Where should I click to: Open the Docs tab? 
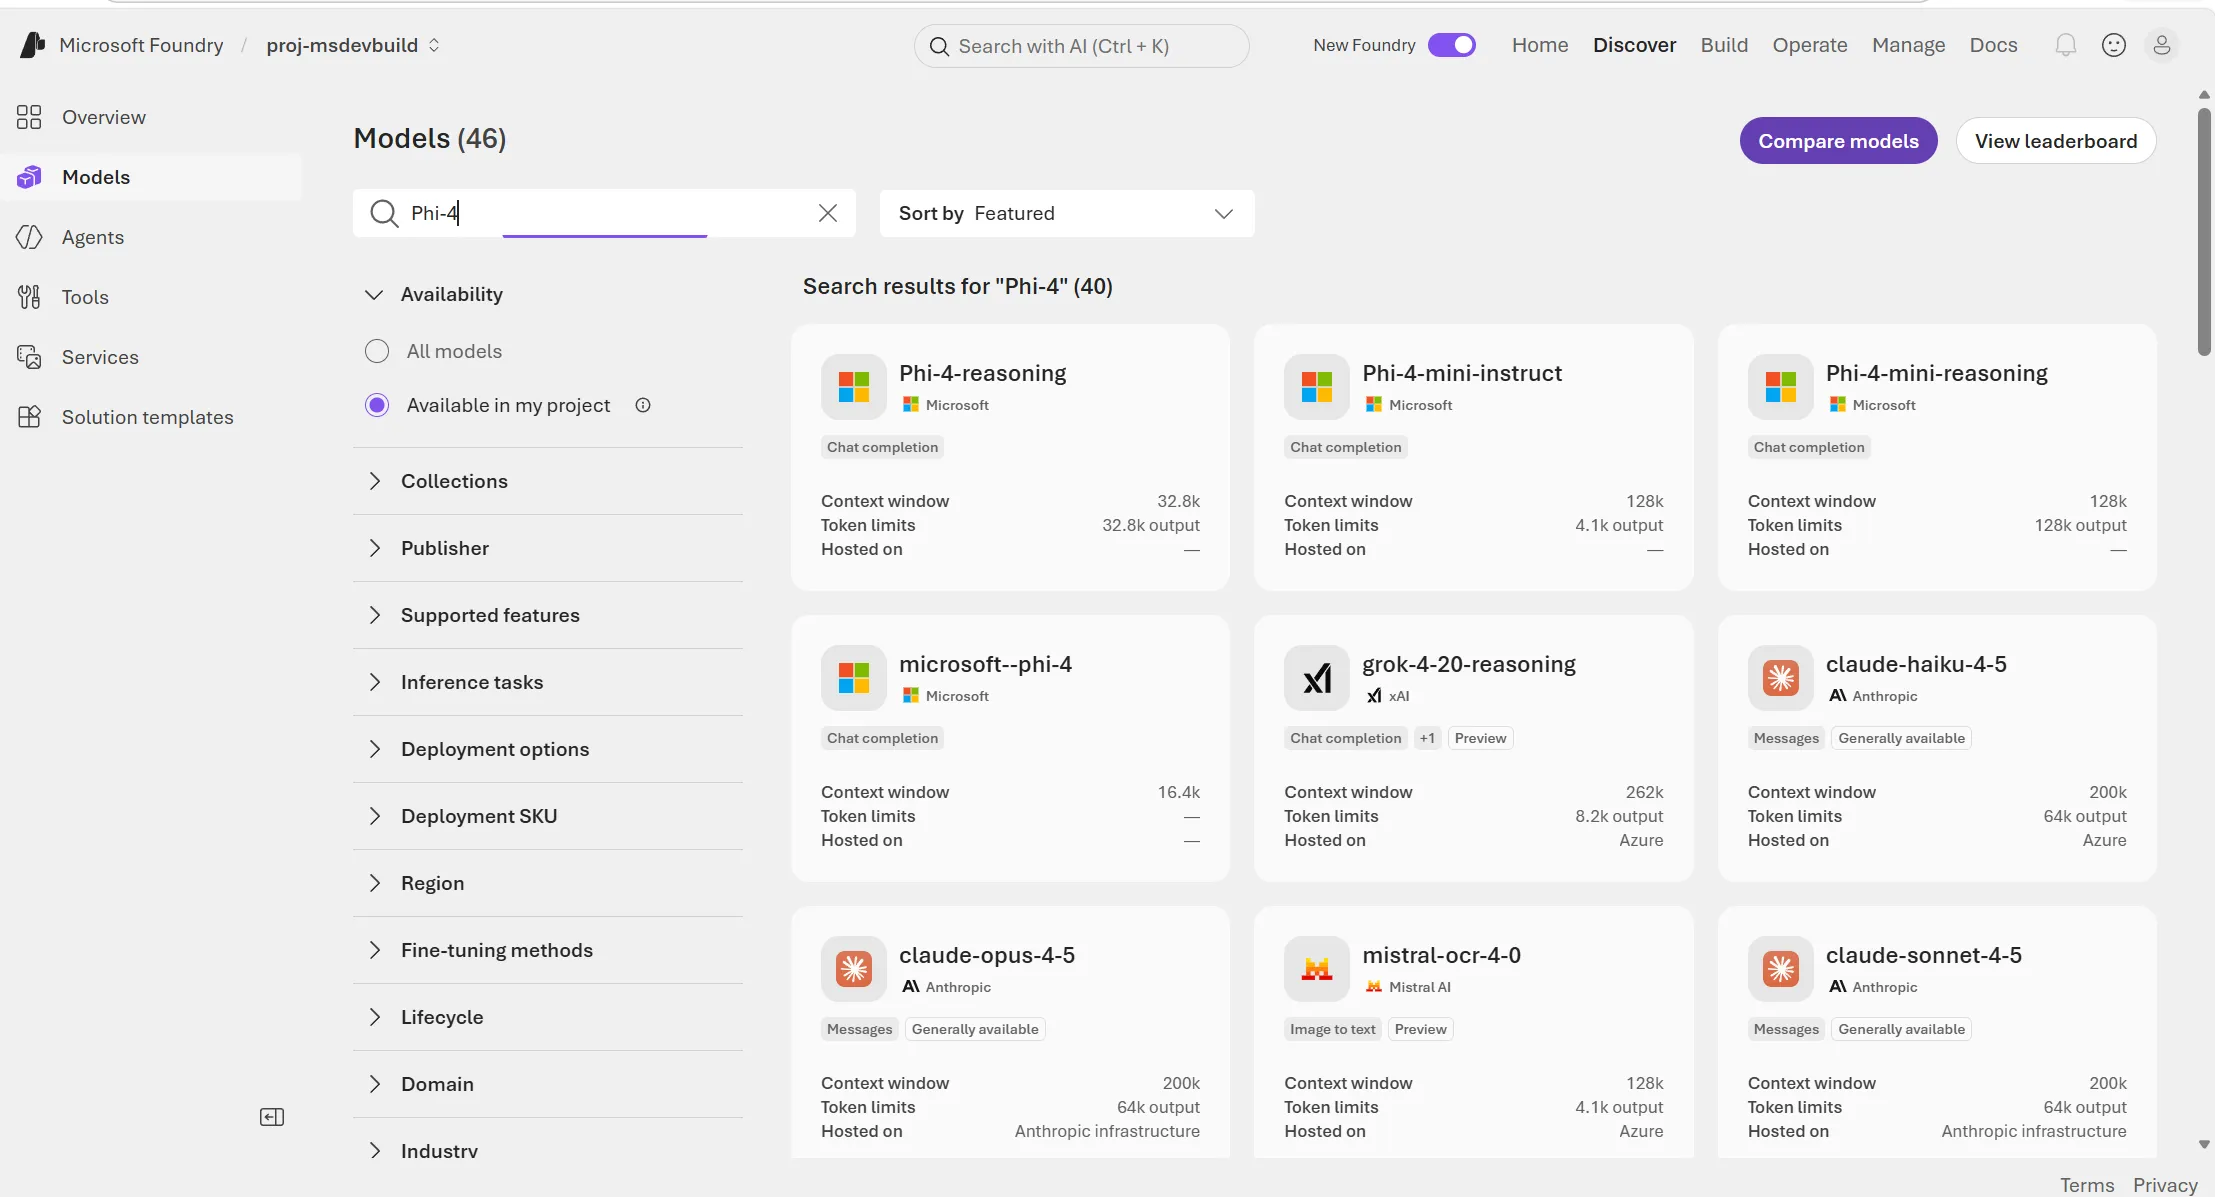click(1993, 45)
